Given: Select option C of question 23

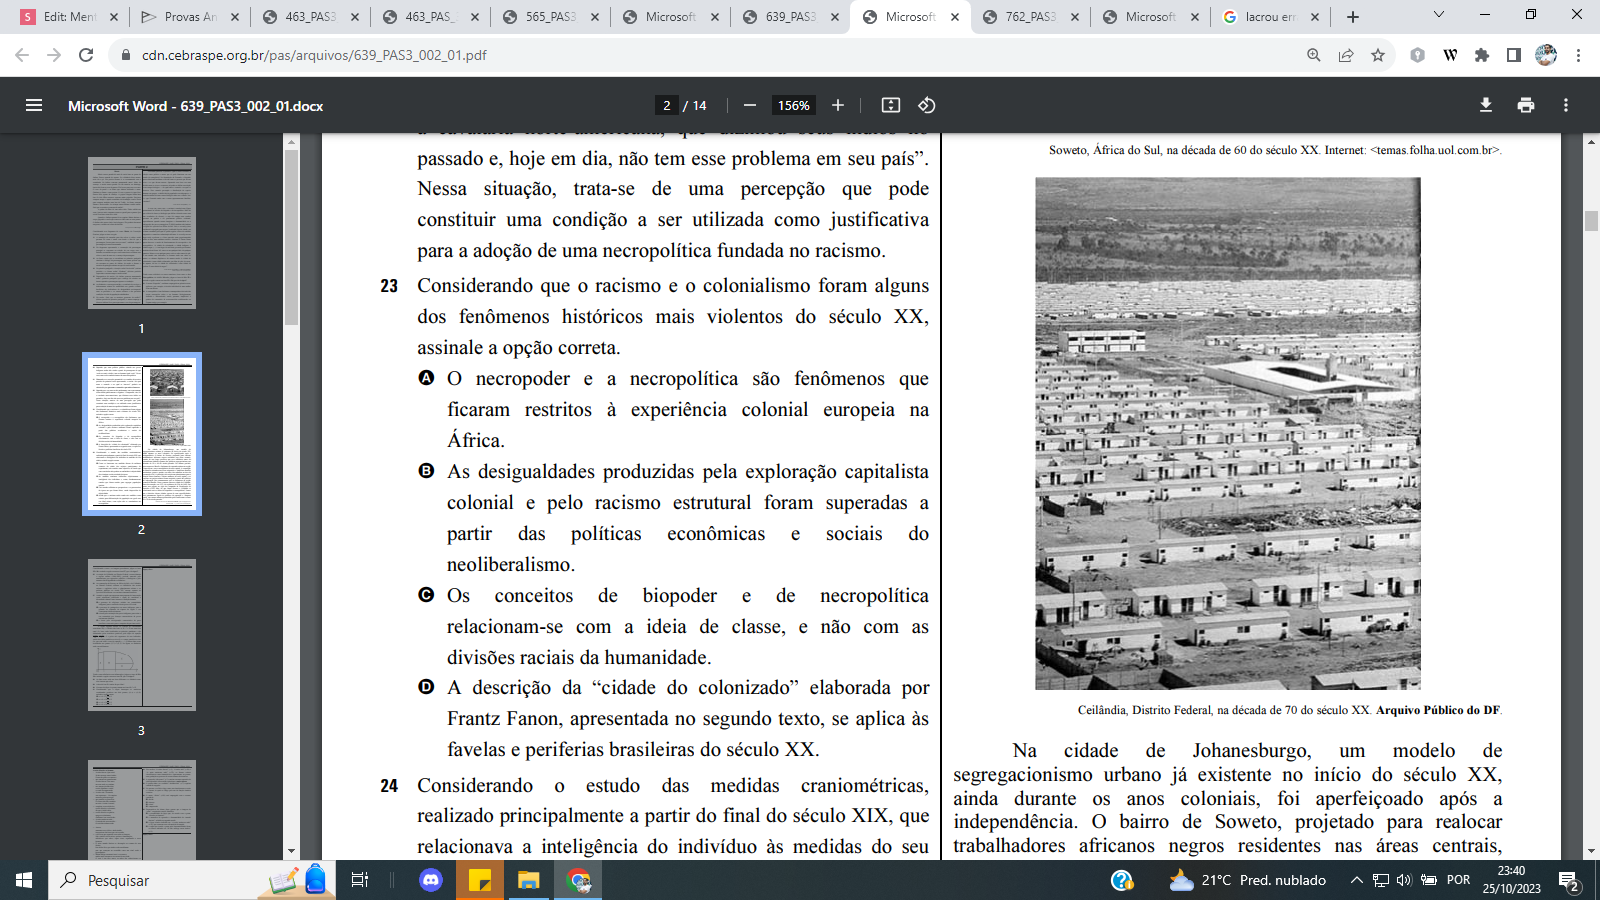Looking at the screenshot, I should coord(427,595).
